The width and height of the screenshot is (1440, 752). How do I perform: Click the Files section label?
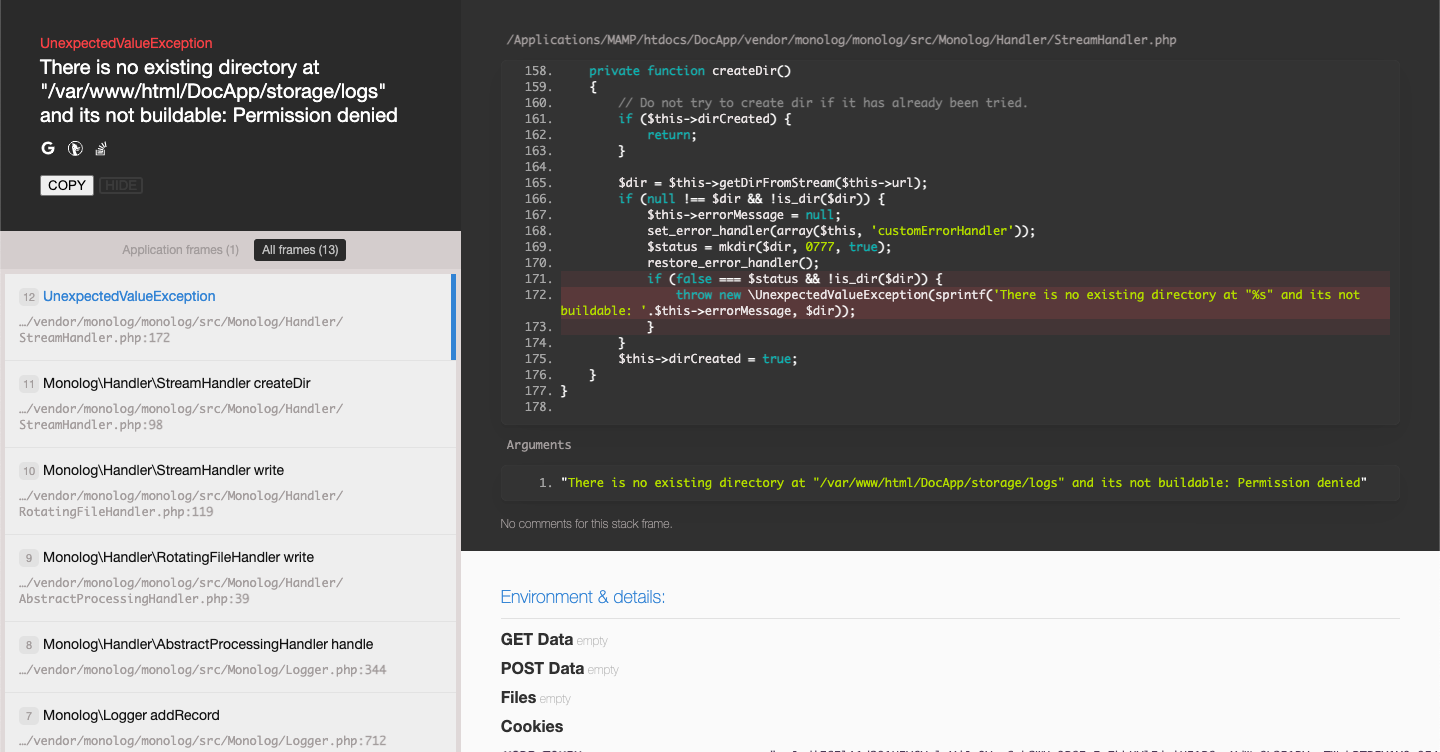tap(519, 698)
